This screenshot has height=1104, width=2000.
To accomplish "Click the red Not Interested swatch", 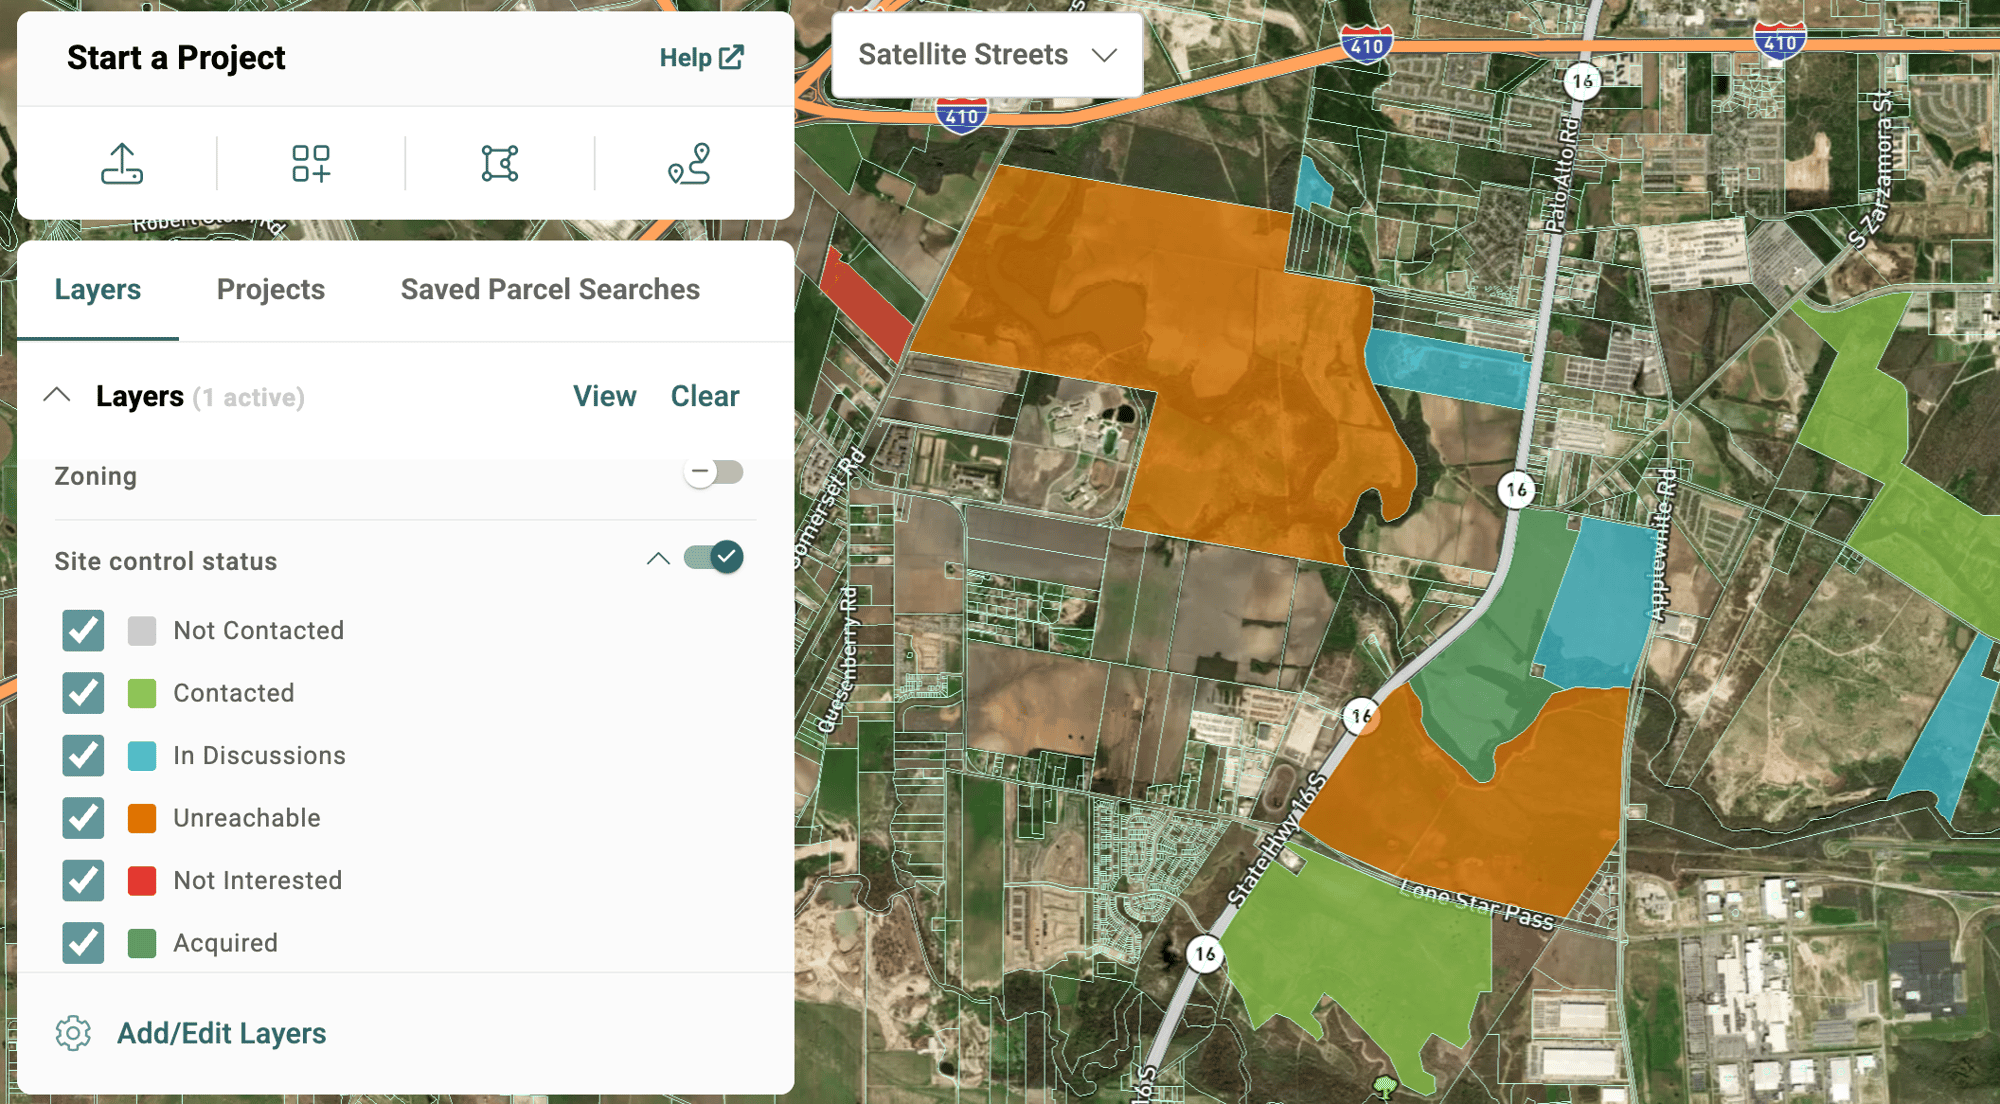I will 142,881.
